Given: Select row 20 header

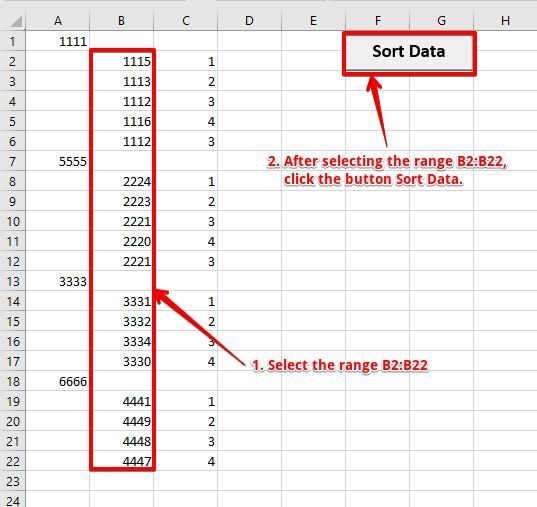Looking at the screenshot, I should coord(13,421).
